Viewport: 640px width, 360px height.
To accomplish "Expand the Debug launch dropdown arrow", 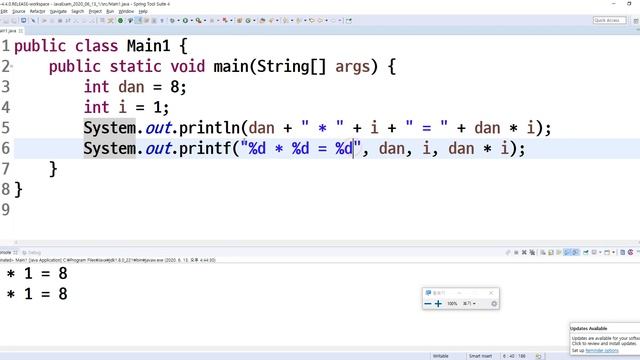I will click(x=178, y=20).
